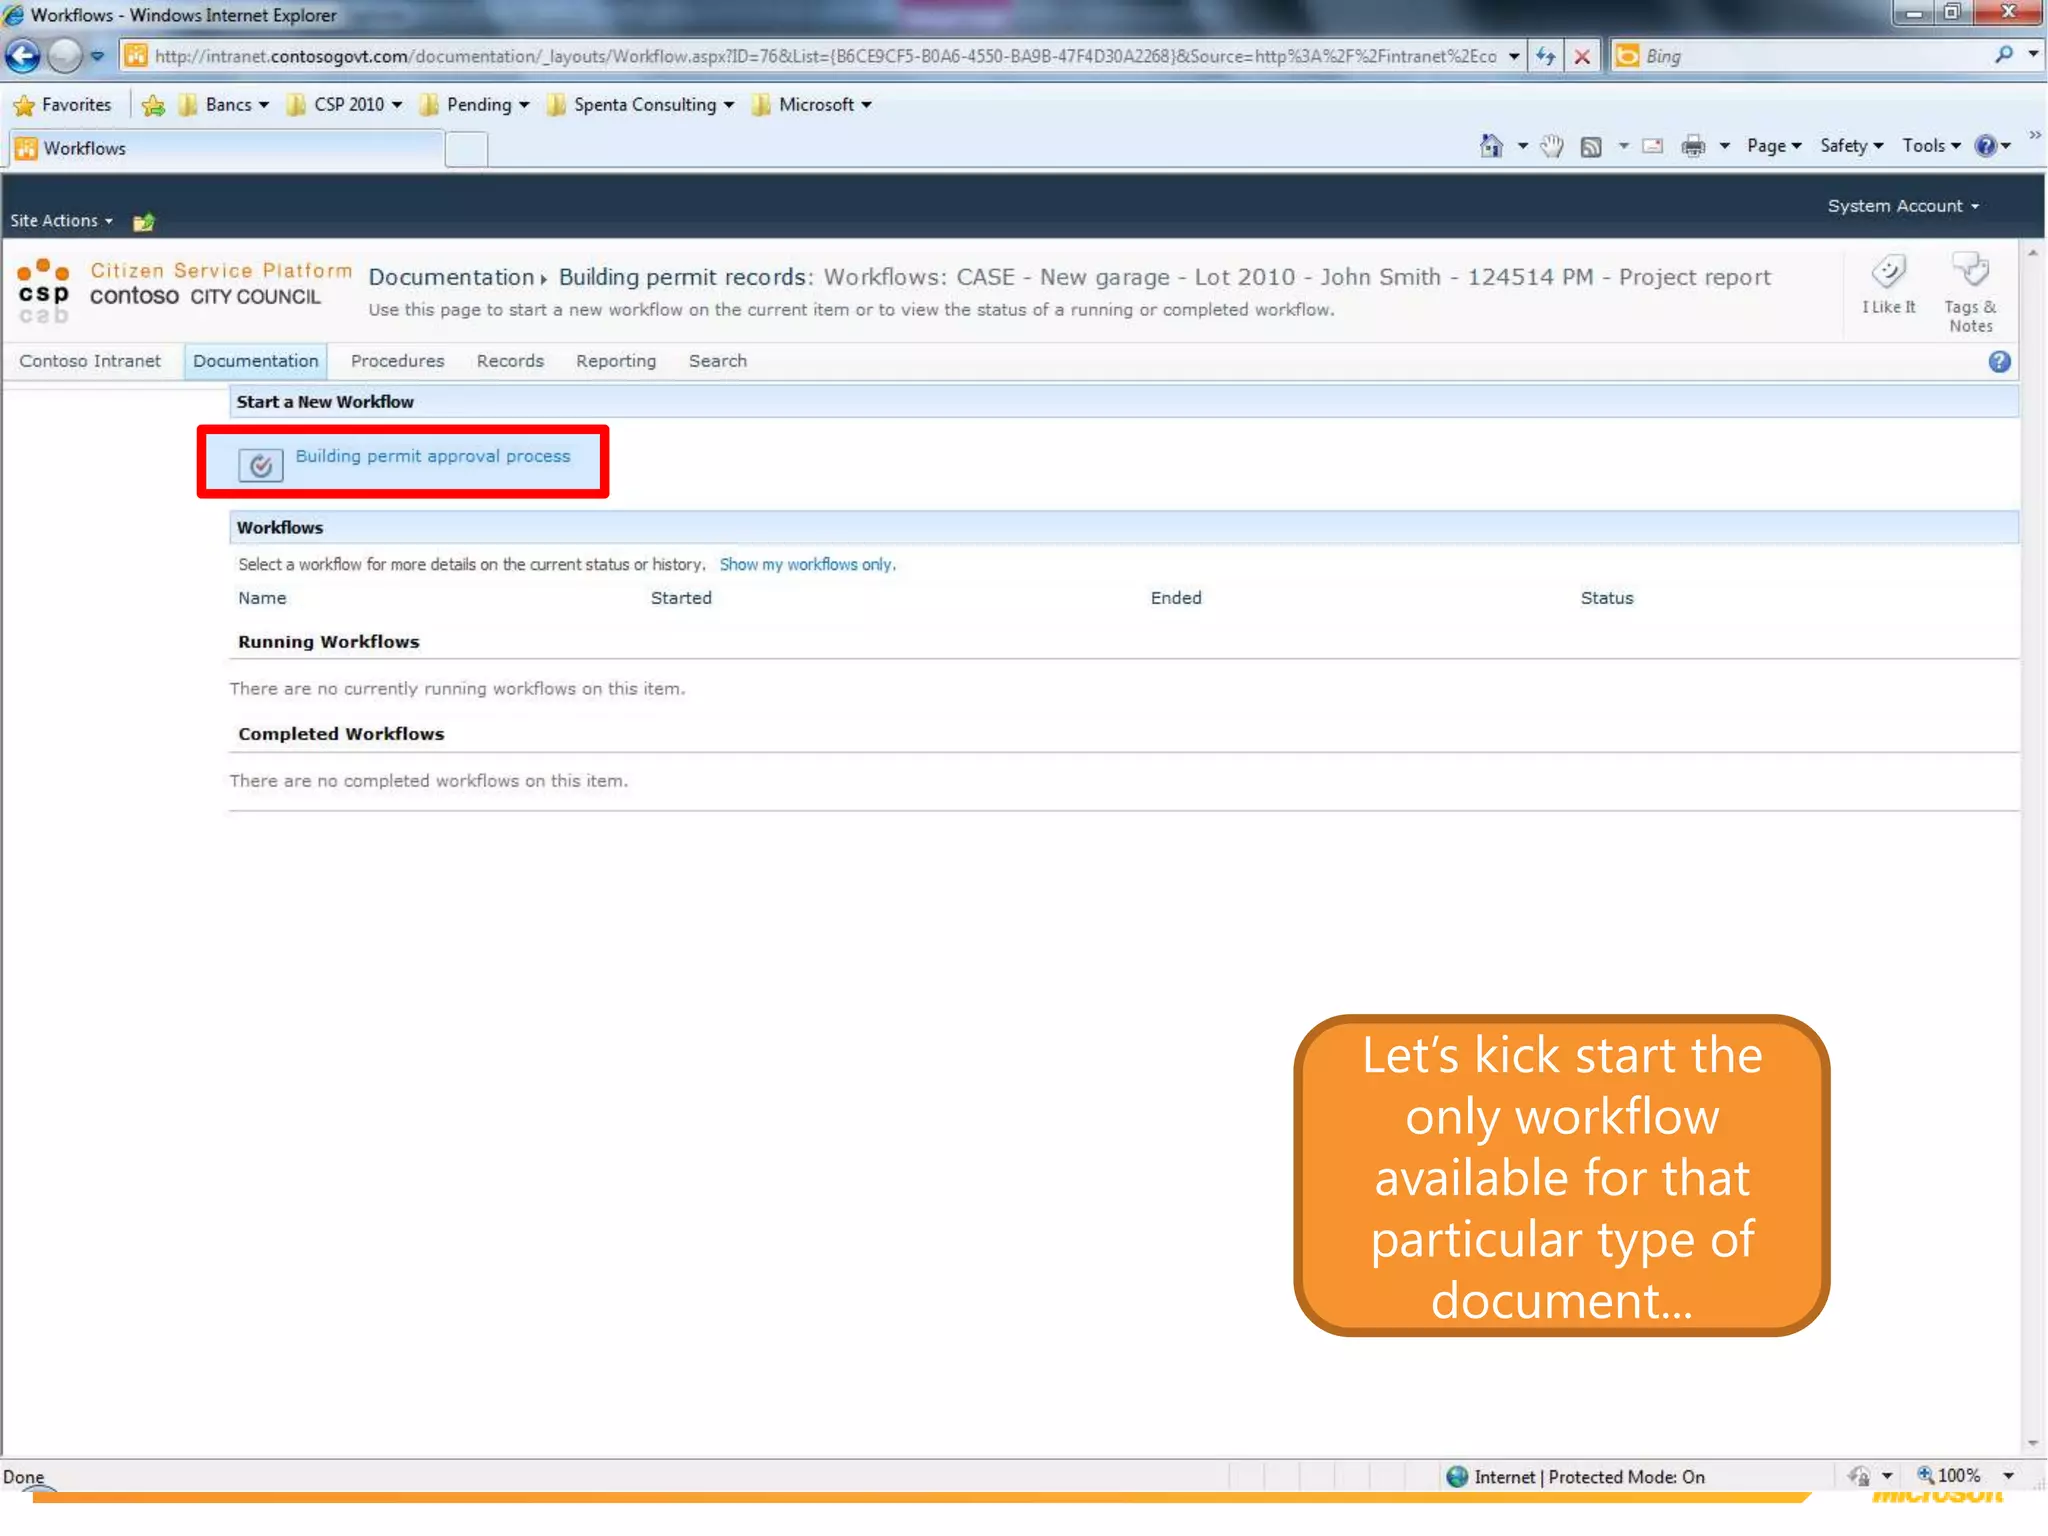Viewport: 2048px width, 1536px height.
Task: Open the Bancs favorites folder
Action: [x=224, y=105]
